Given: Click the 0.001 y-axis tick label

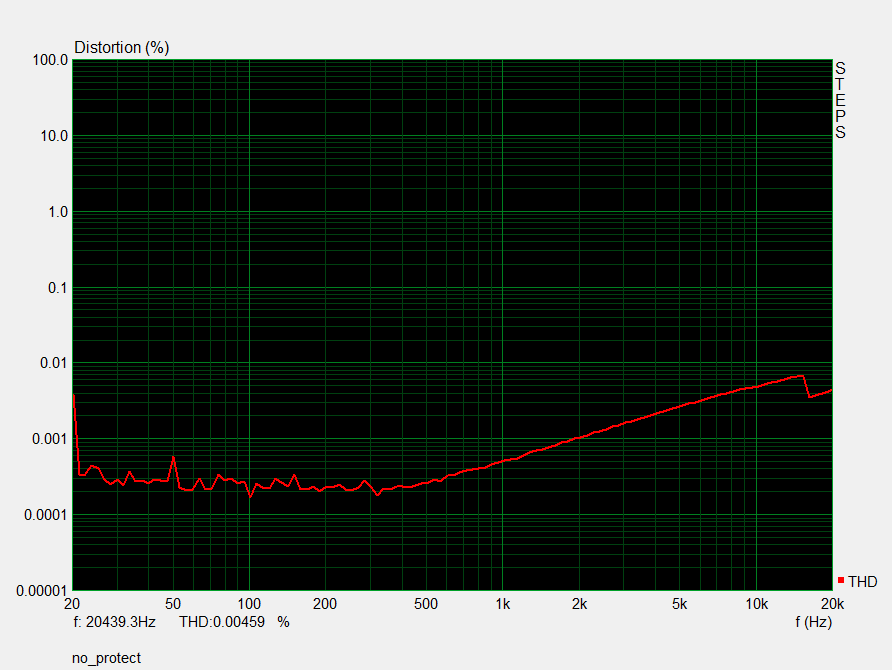Looking at the screenshot, I should coord(50,439).
